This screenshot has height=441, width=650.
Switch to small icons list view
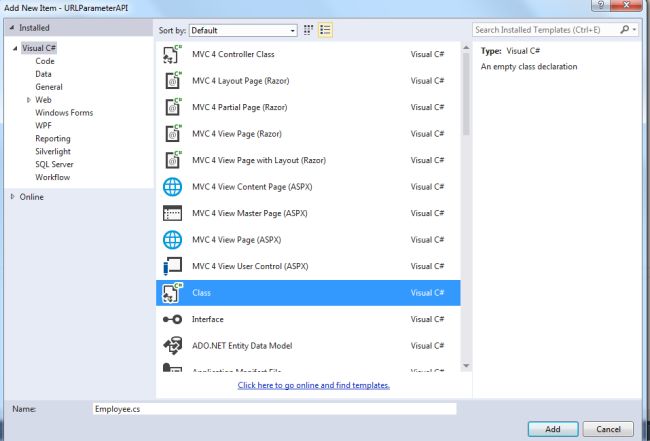325,30
